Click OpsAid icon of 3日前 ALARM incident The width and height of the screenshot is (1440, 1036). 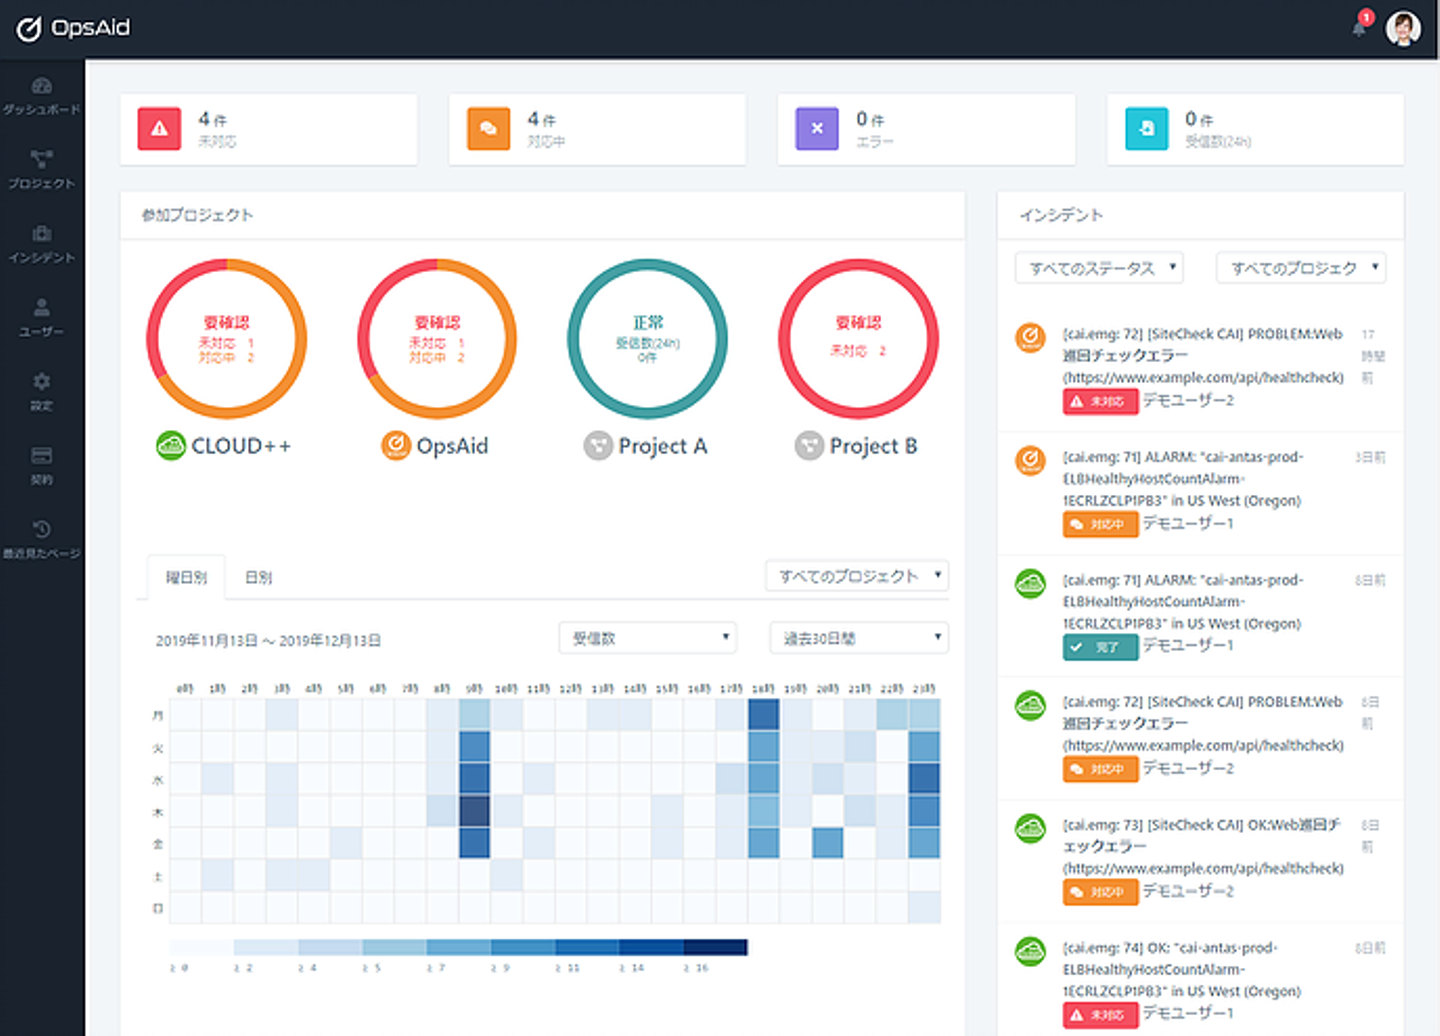[1030, 460]
